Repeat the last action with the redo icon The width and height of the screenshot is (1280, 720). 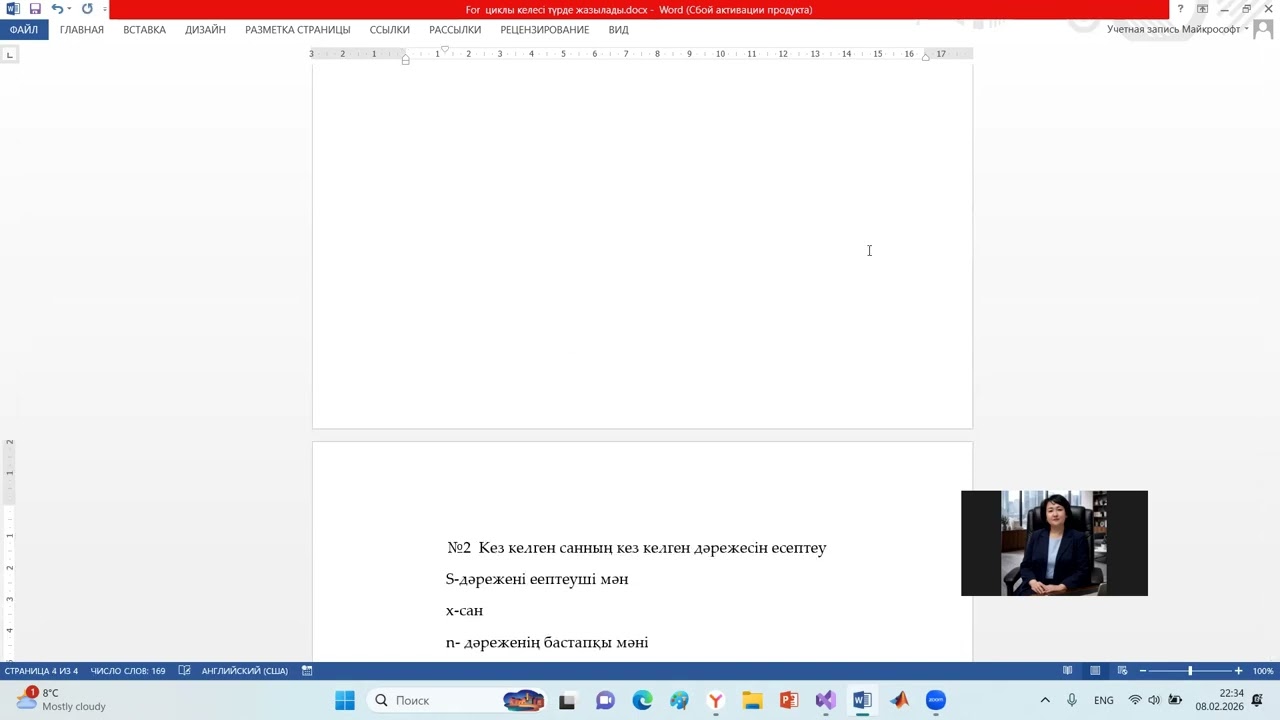pyautogui.click(x=87, y=9)
